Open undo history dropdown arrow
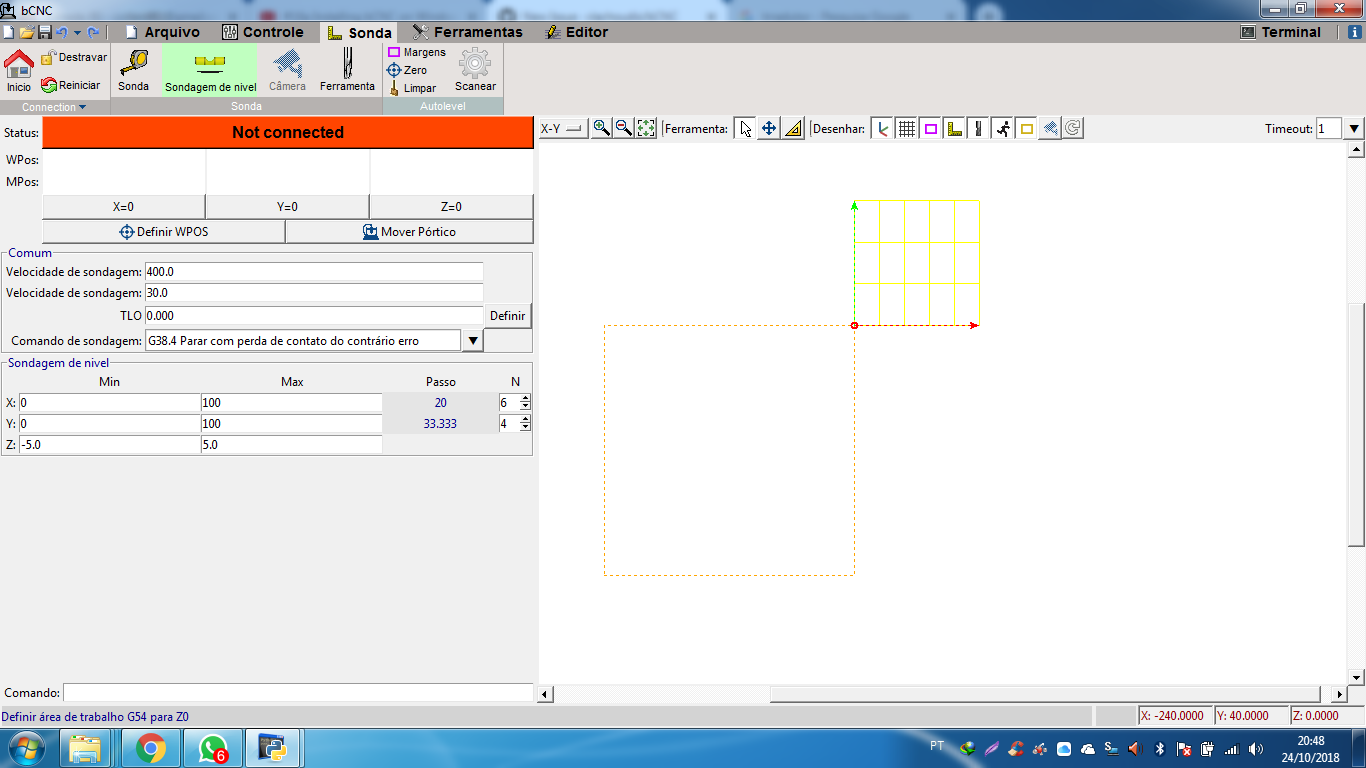Image resolution: width=1366 pixels, height=768 pixels. coord(77,32)
